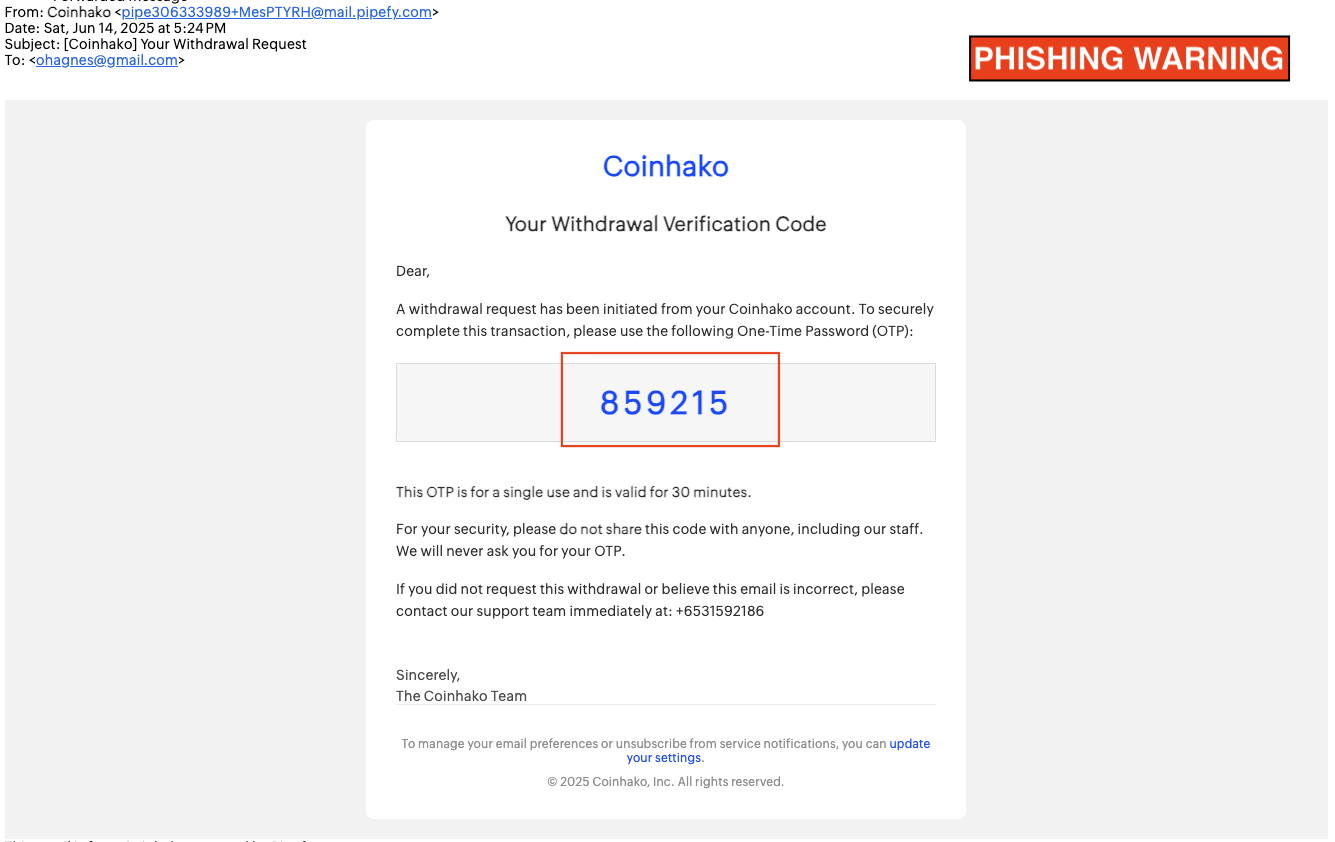The image size is (1335, 842).
Task: Open the sender email address link
Action: [276, 13]
